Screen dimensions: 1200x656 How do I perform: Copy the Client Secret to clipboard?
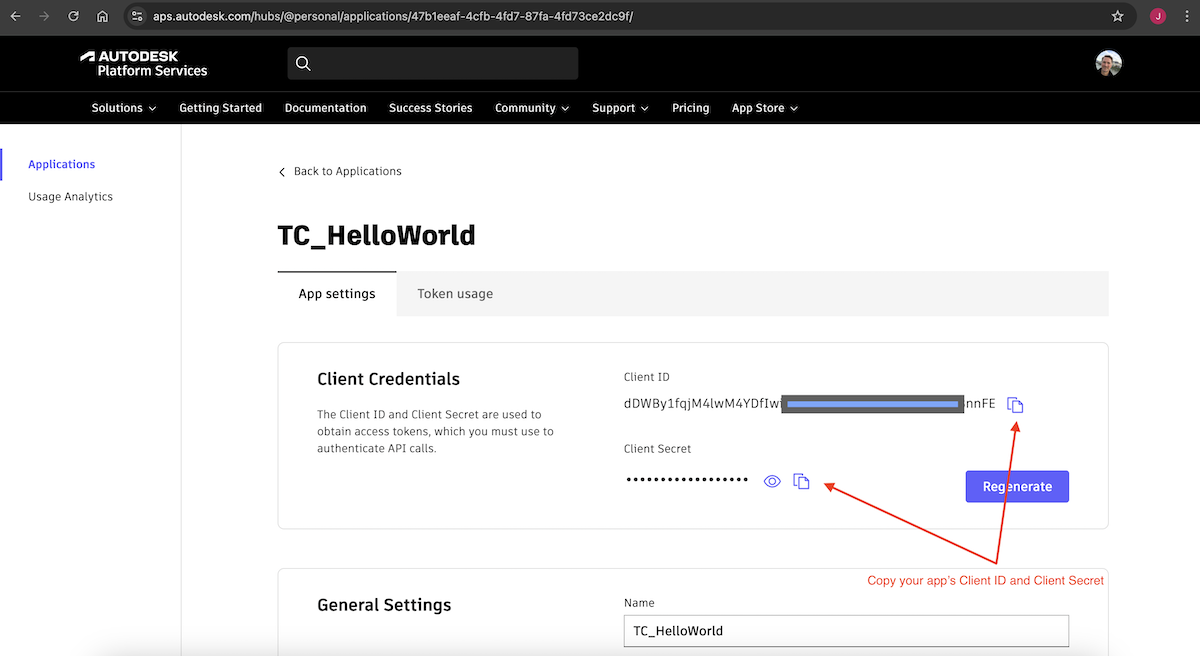click(801, 481)
